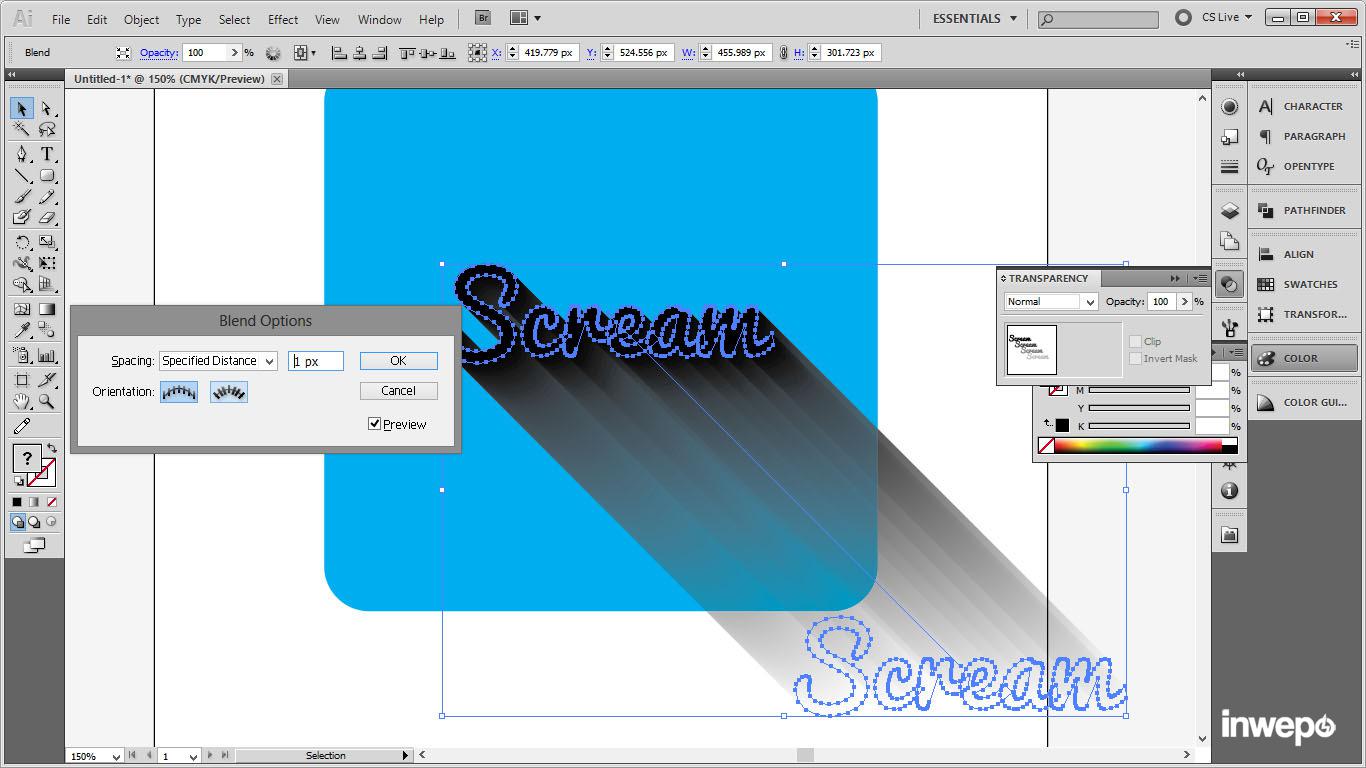This screenshot has width=1366, height=768.
Task: Activate the Zoom tool
Action: coord(47,402)
